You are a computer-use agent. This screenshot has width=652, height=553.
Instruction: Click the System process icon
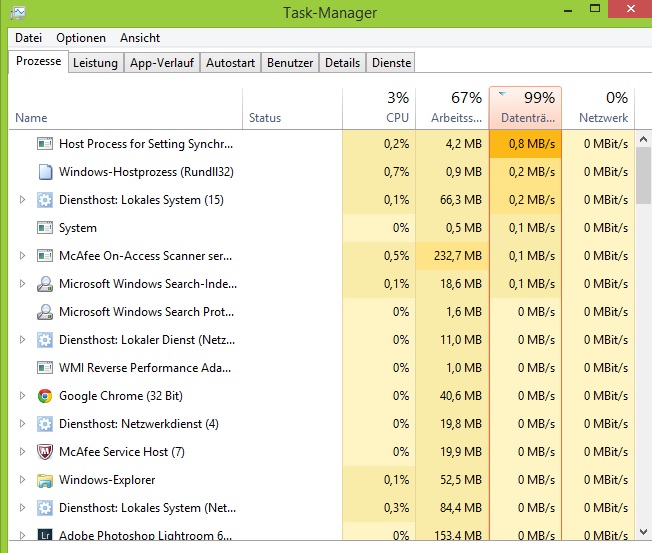(45, 228)
